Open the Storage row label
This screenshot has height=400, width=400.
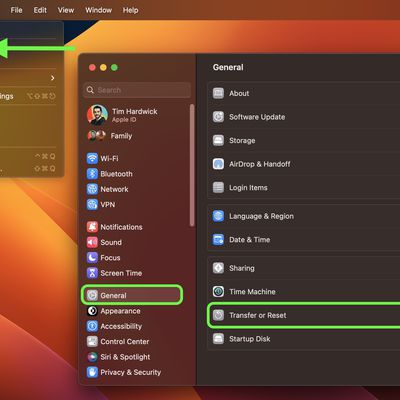(242, 141)
